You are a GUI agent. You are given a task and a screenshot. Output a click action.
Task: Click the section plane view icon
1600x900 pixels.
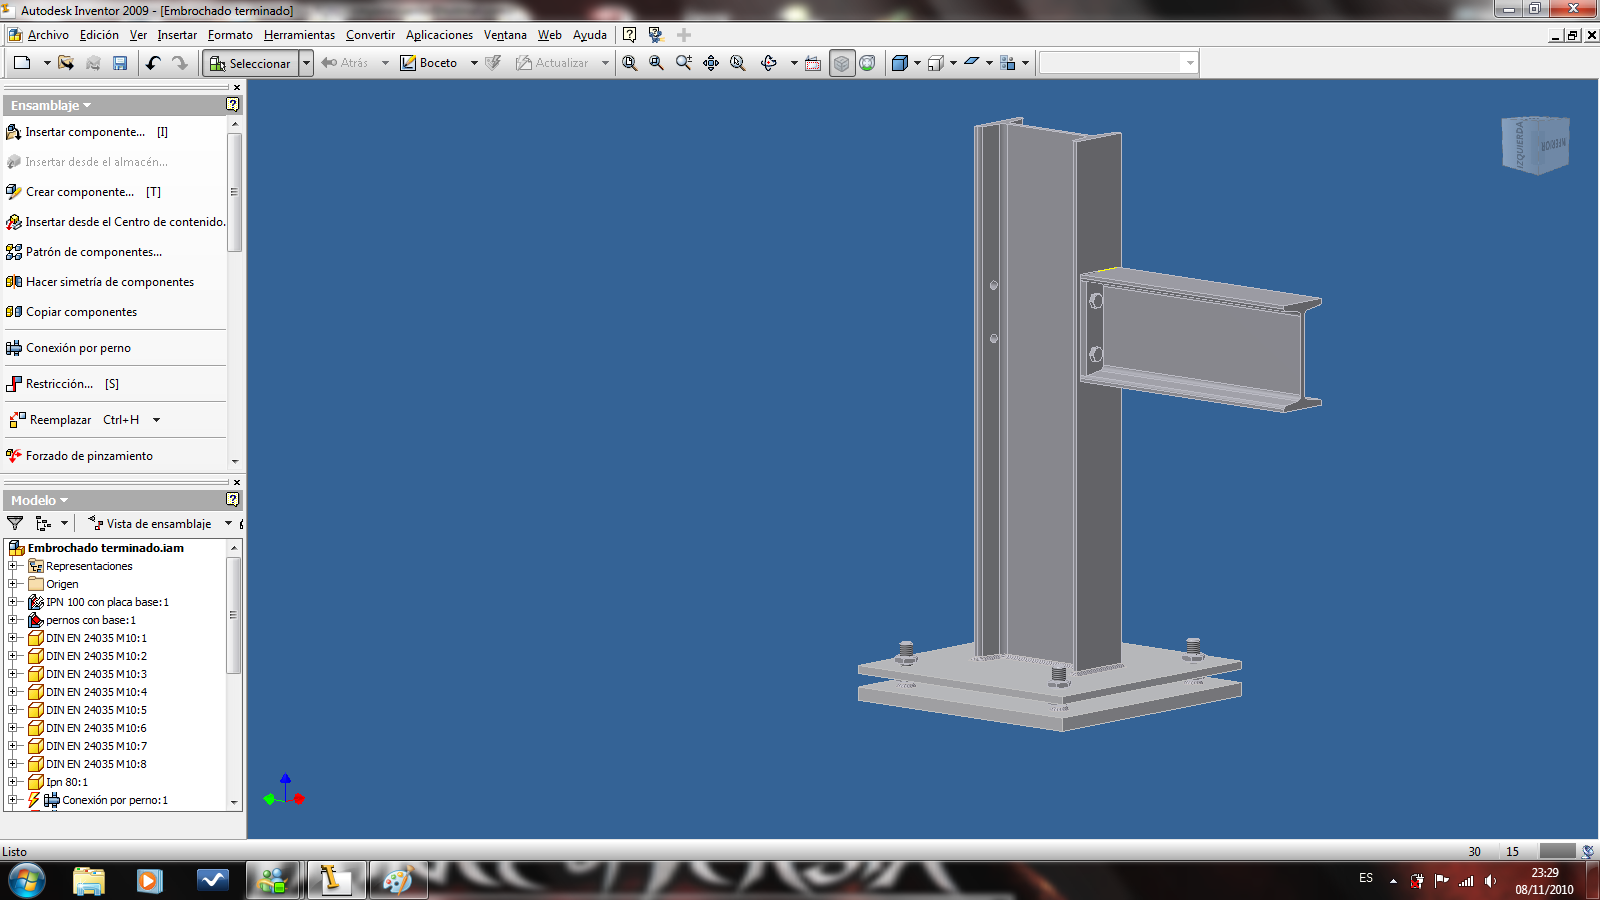click(x=971, y=63)
